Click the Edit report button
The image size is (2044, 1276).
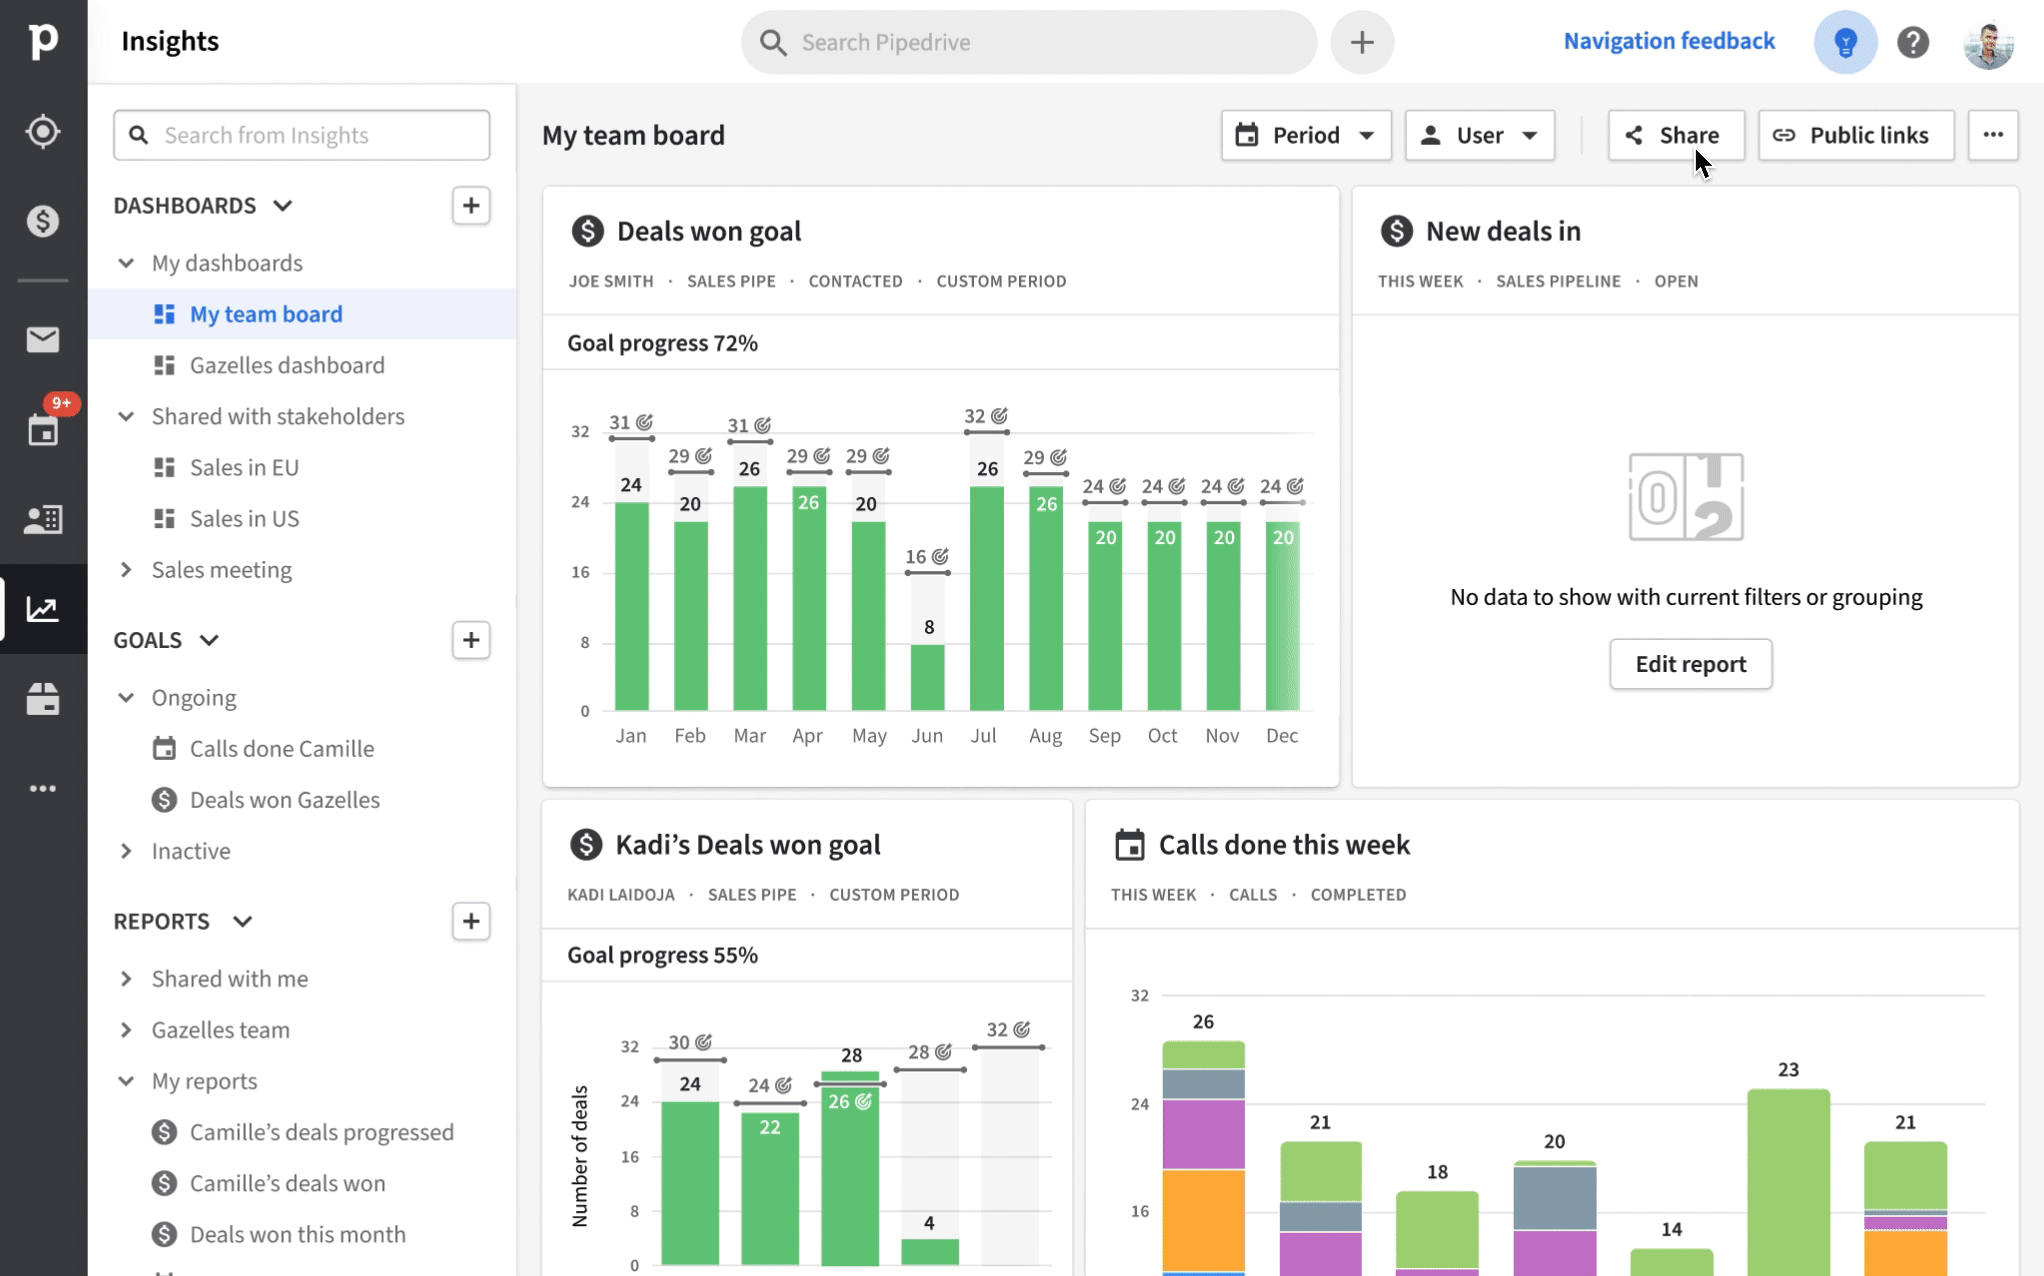pyautogui.click(x=1690, y=664)
